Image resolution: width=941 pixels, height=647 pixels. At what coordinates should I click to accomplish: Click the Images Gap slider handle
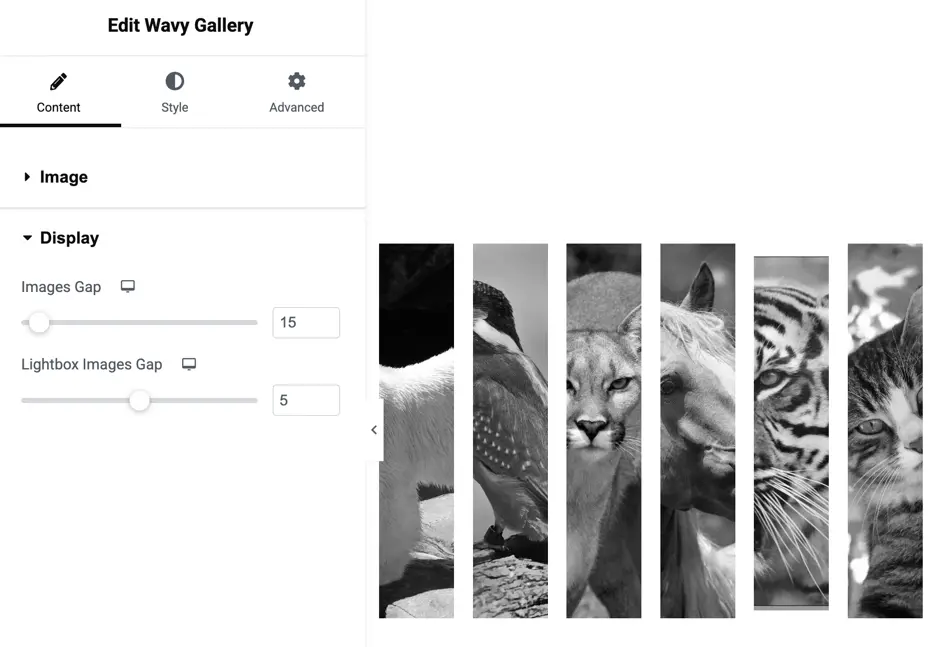point(39,322)
